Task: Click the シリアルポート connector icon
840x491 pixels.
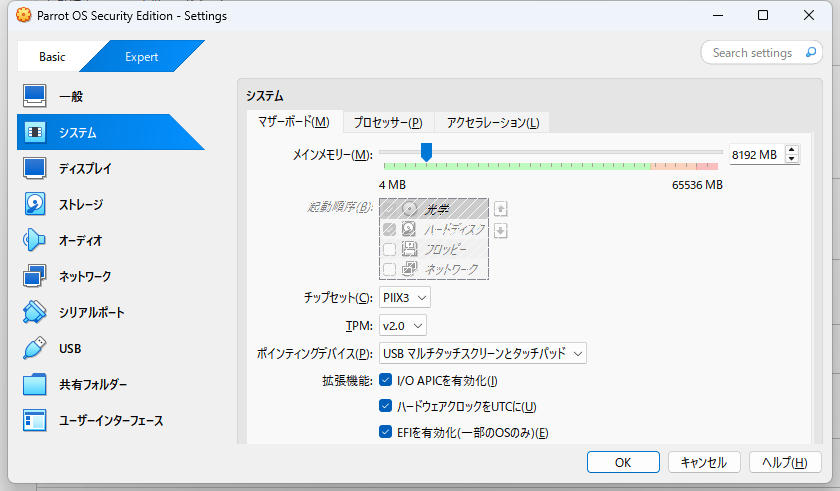Action: pos(35,312)
